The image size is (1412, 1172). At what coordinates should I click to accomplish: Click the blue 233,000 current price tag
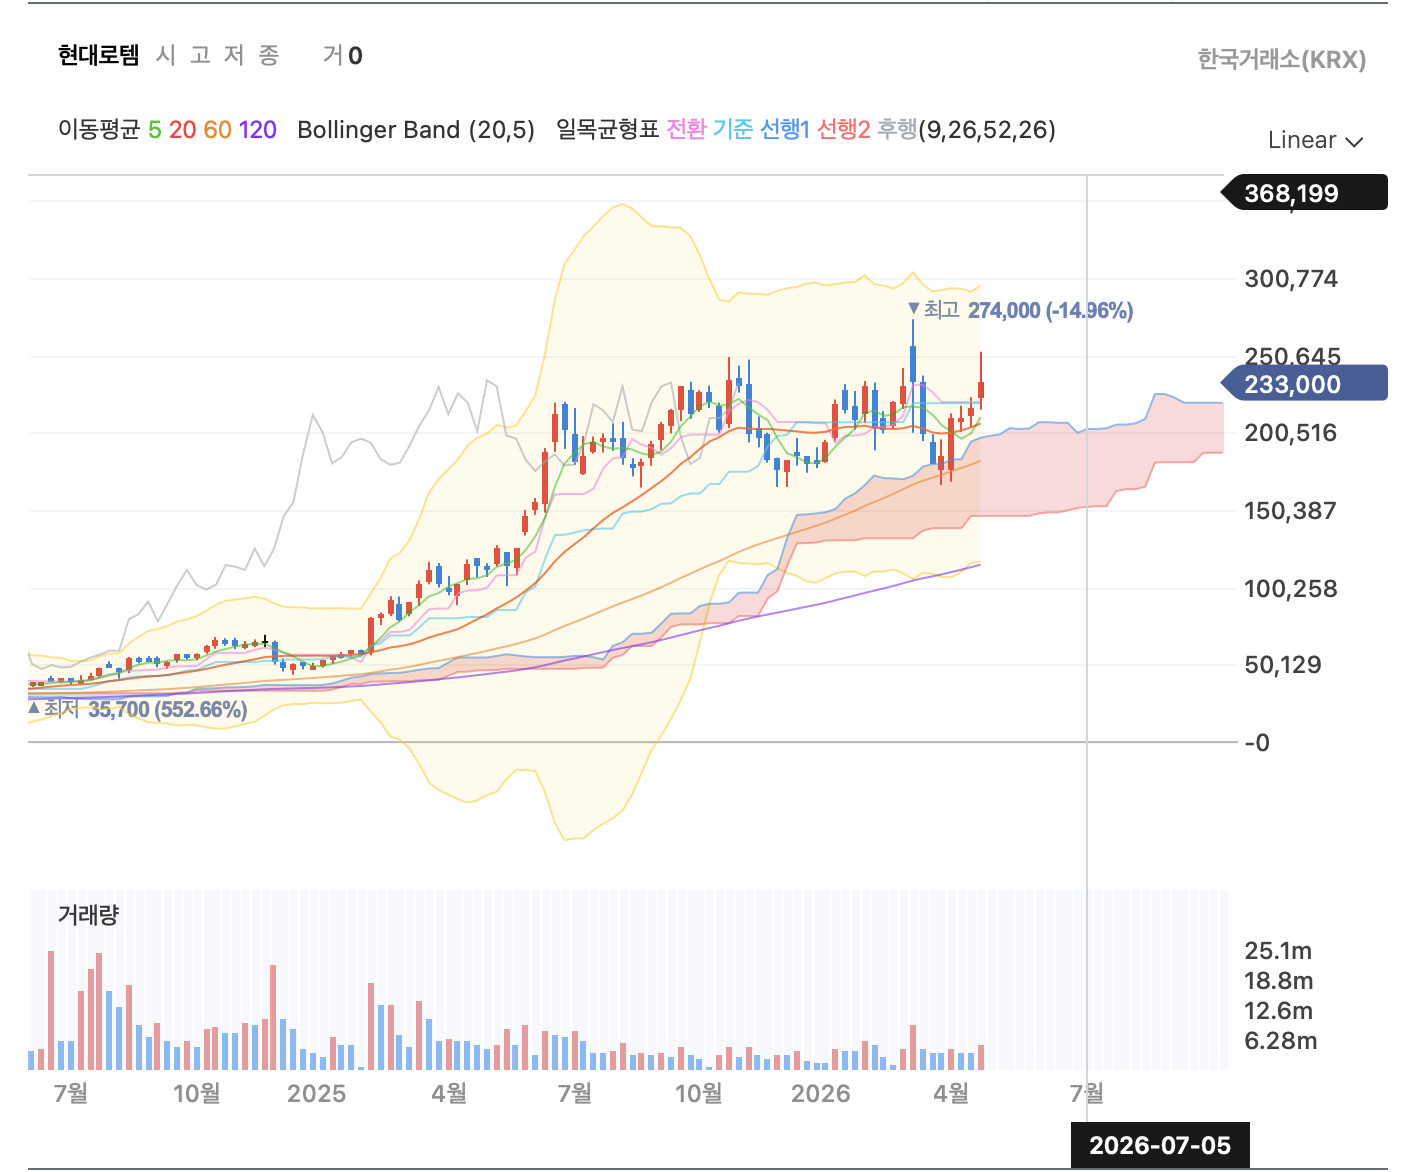(1304, 384)
